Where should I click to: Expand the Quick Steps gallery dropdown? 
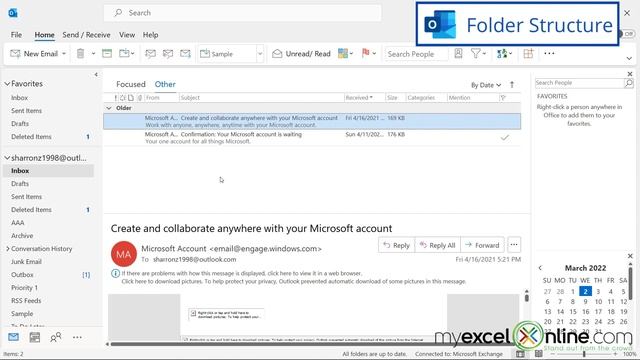(x=260, y=53)
